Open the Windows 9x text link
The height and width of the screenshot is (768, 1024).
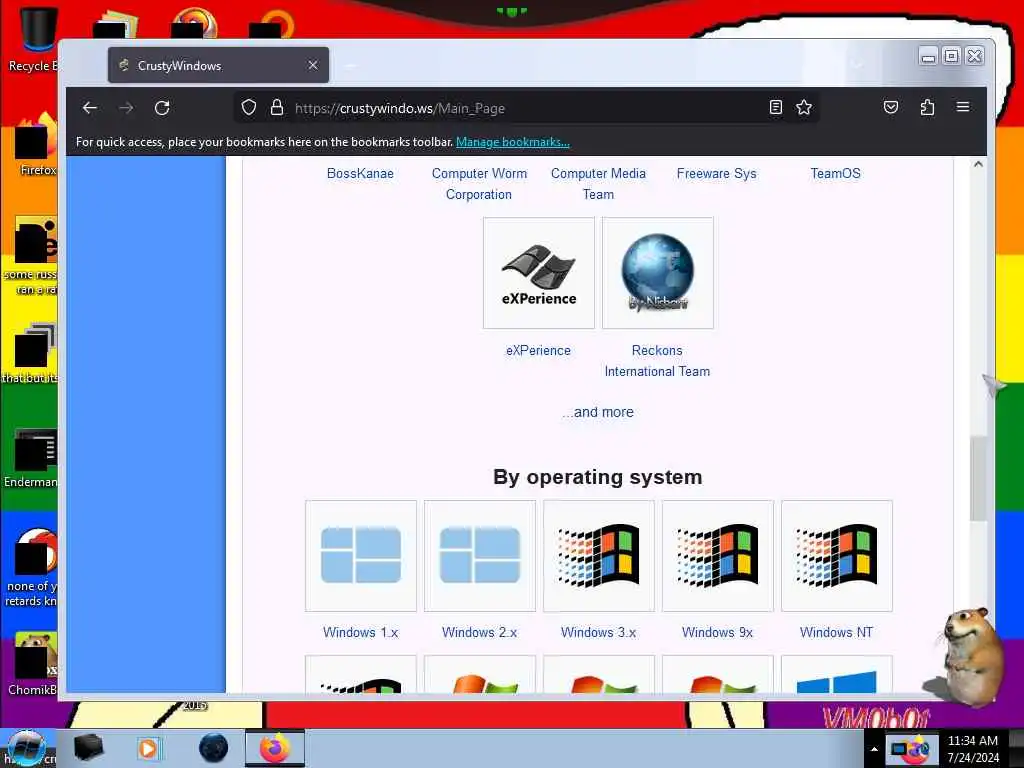717,633
